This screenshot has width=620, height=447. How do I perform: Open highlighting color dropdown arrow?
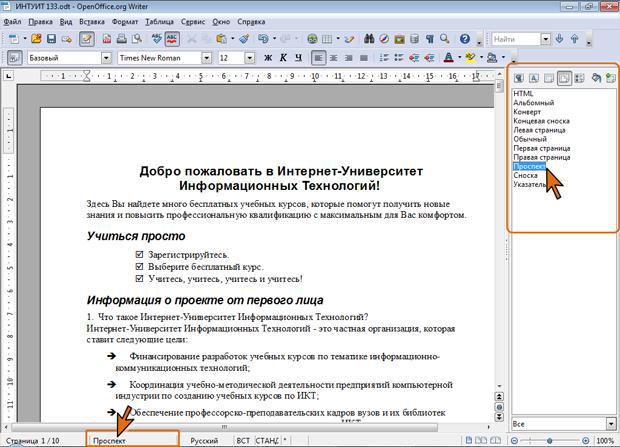[482, 58]
